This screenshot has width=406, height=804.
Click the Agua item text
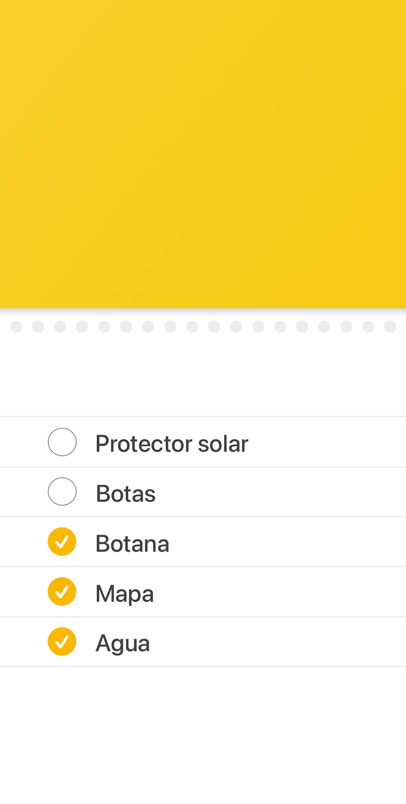123,644
